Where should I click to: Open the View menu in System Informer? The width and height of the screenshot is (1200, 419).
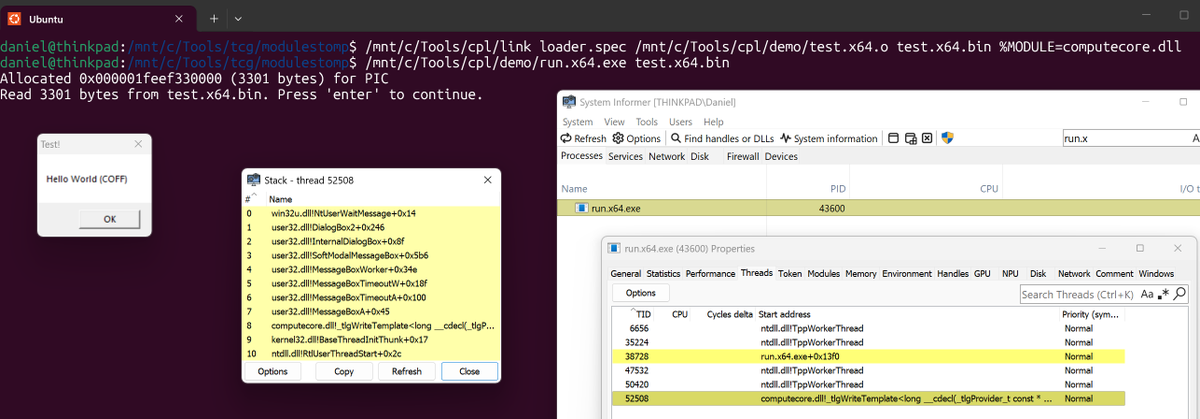[x=614, y=122]
